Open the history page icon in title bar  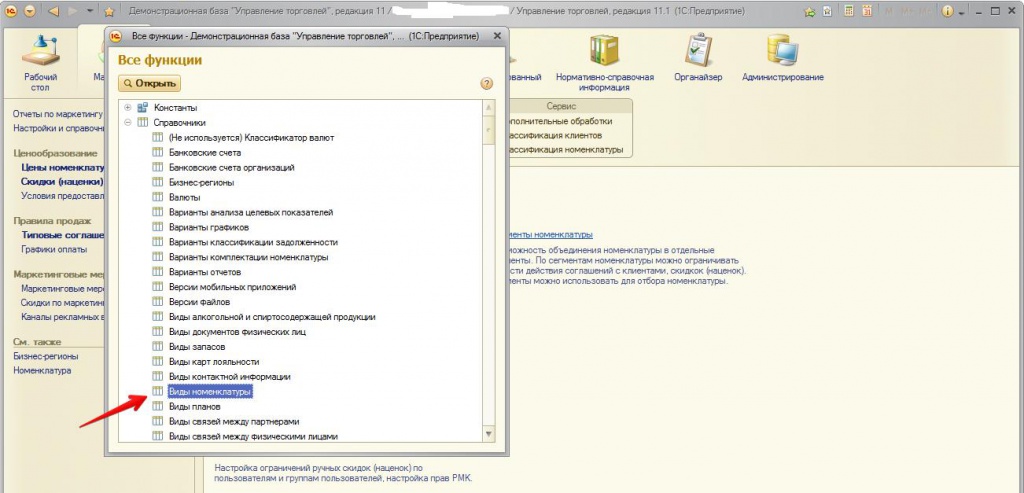click(x=827, y=12)
